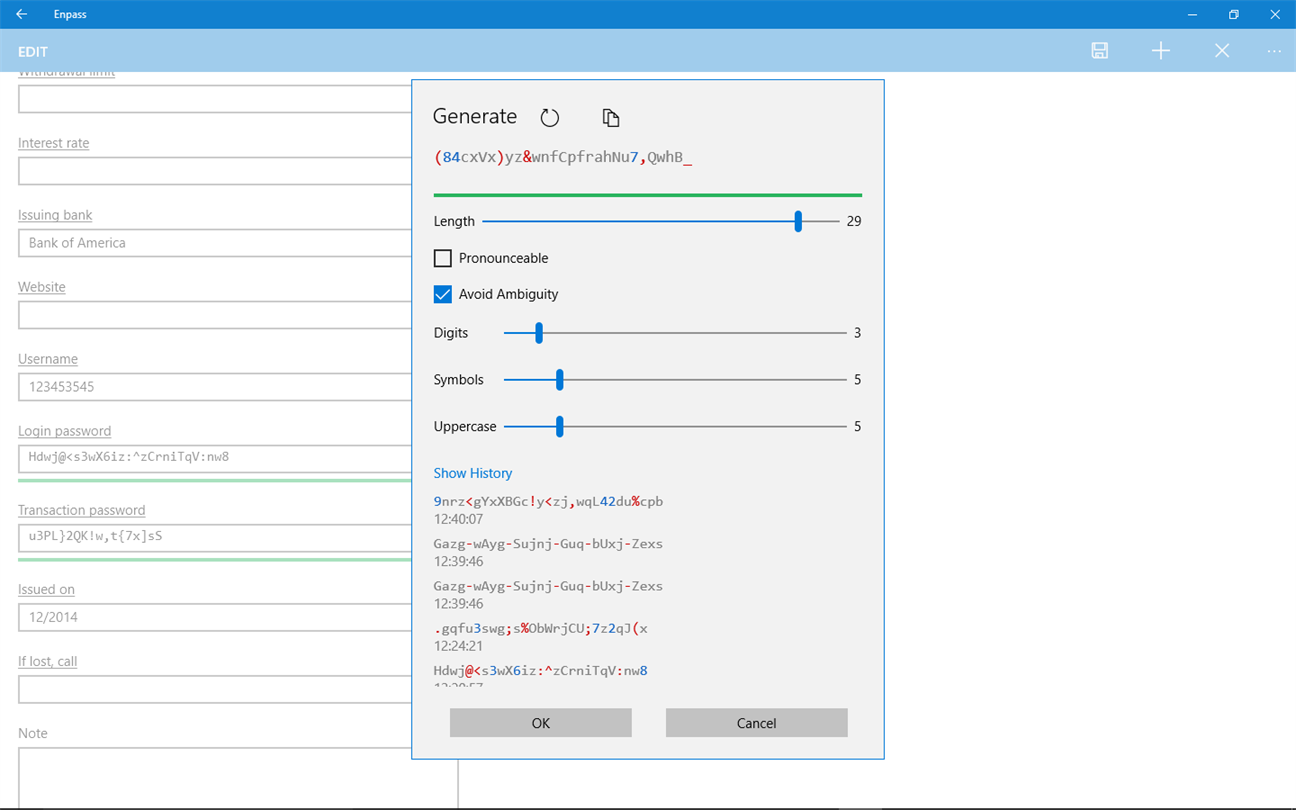Image resolution: width=1296 pixels, height=810 pixels.
Task: Click the Note text area
Action: [x=238, y=778]
